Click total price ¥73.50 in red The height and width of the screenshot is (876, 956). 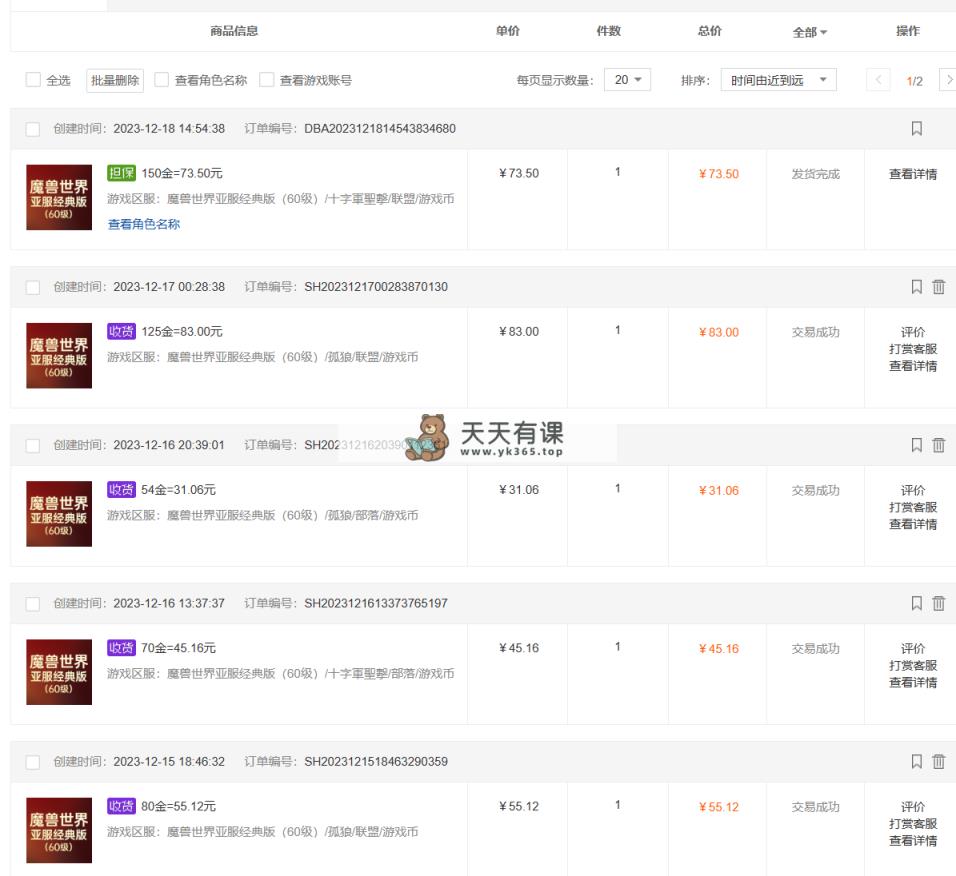(x=718, y=174)
